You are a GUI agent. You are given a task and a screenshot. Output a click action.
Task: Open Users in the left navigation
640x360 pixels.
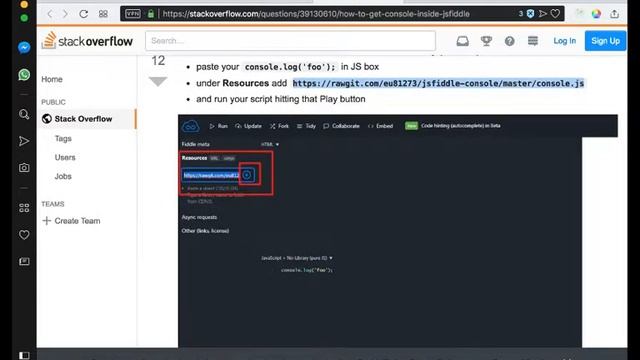point(65,157)
